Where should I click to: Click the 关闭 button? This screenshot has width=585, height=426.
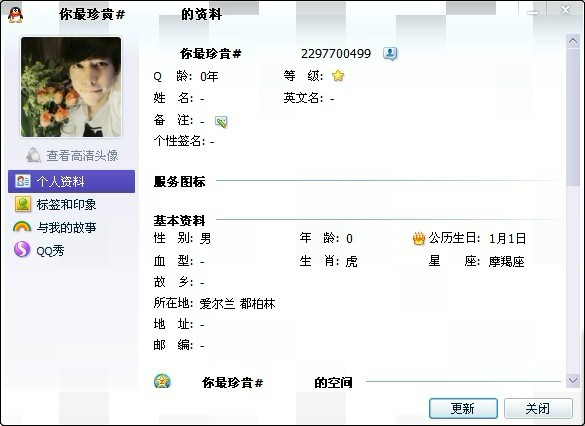(538, 408)
